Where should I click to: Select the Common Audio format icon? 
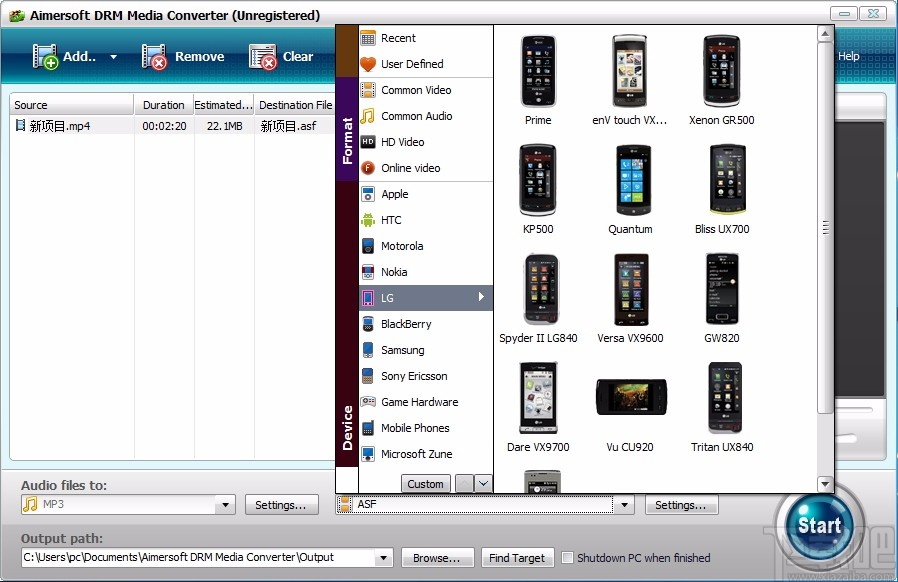370,116
